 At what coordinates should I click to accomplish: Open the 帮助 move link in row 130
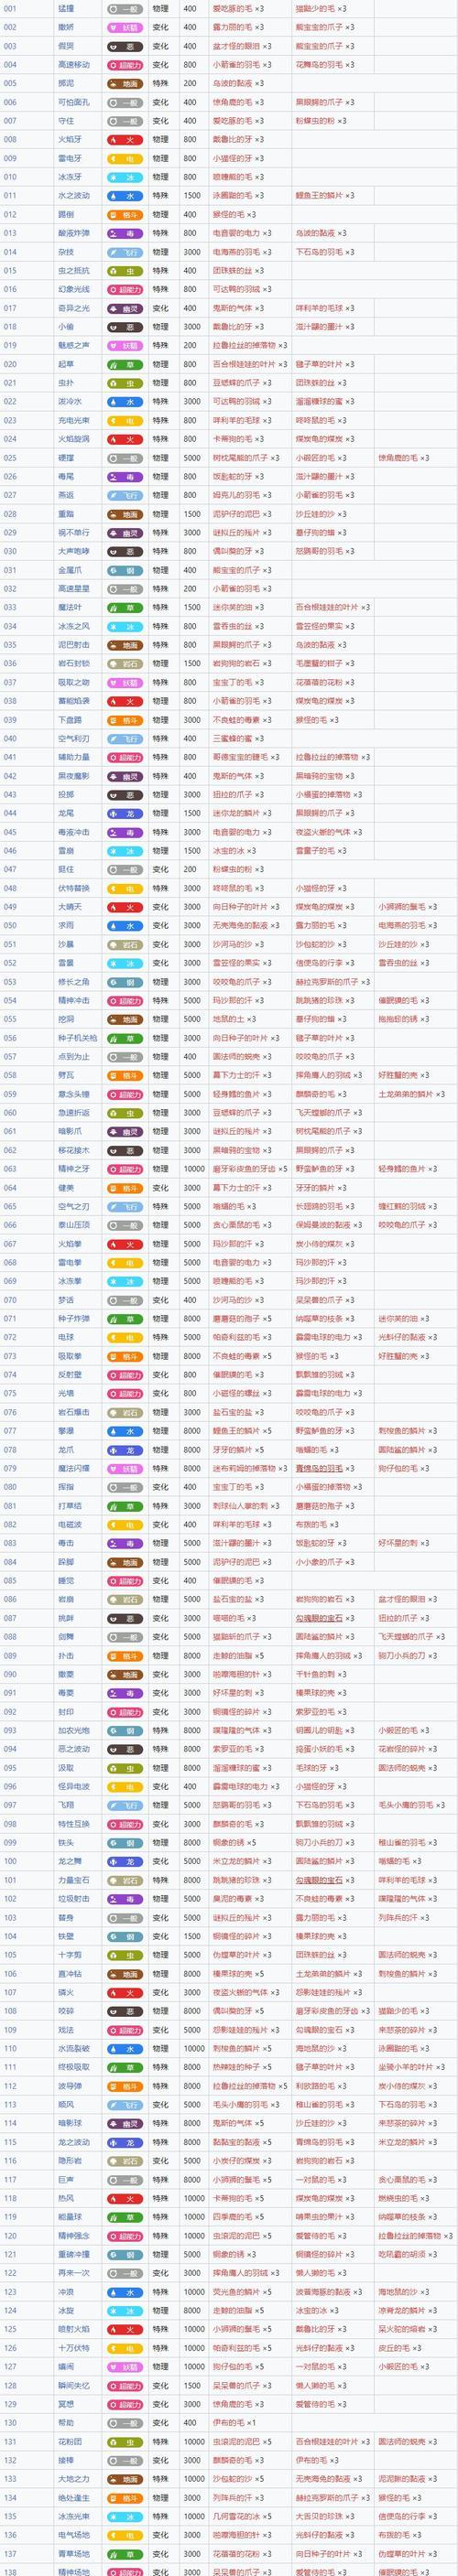[x=66, y=2422]
